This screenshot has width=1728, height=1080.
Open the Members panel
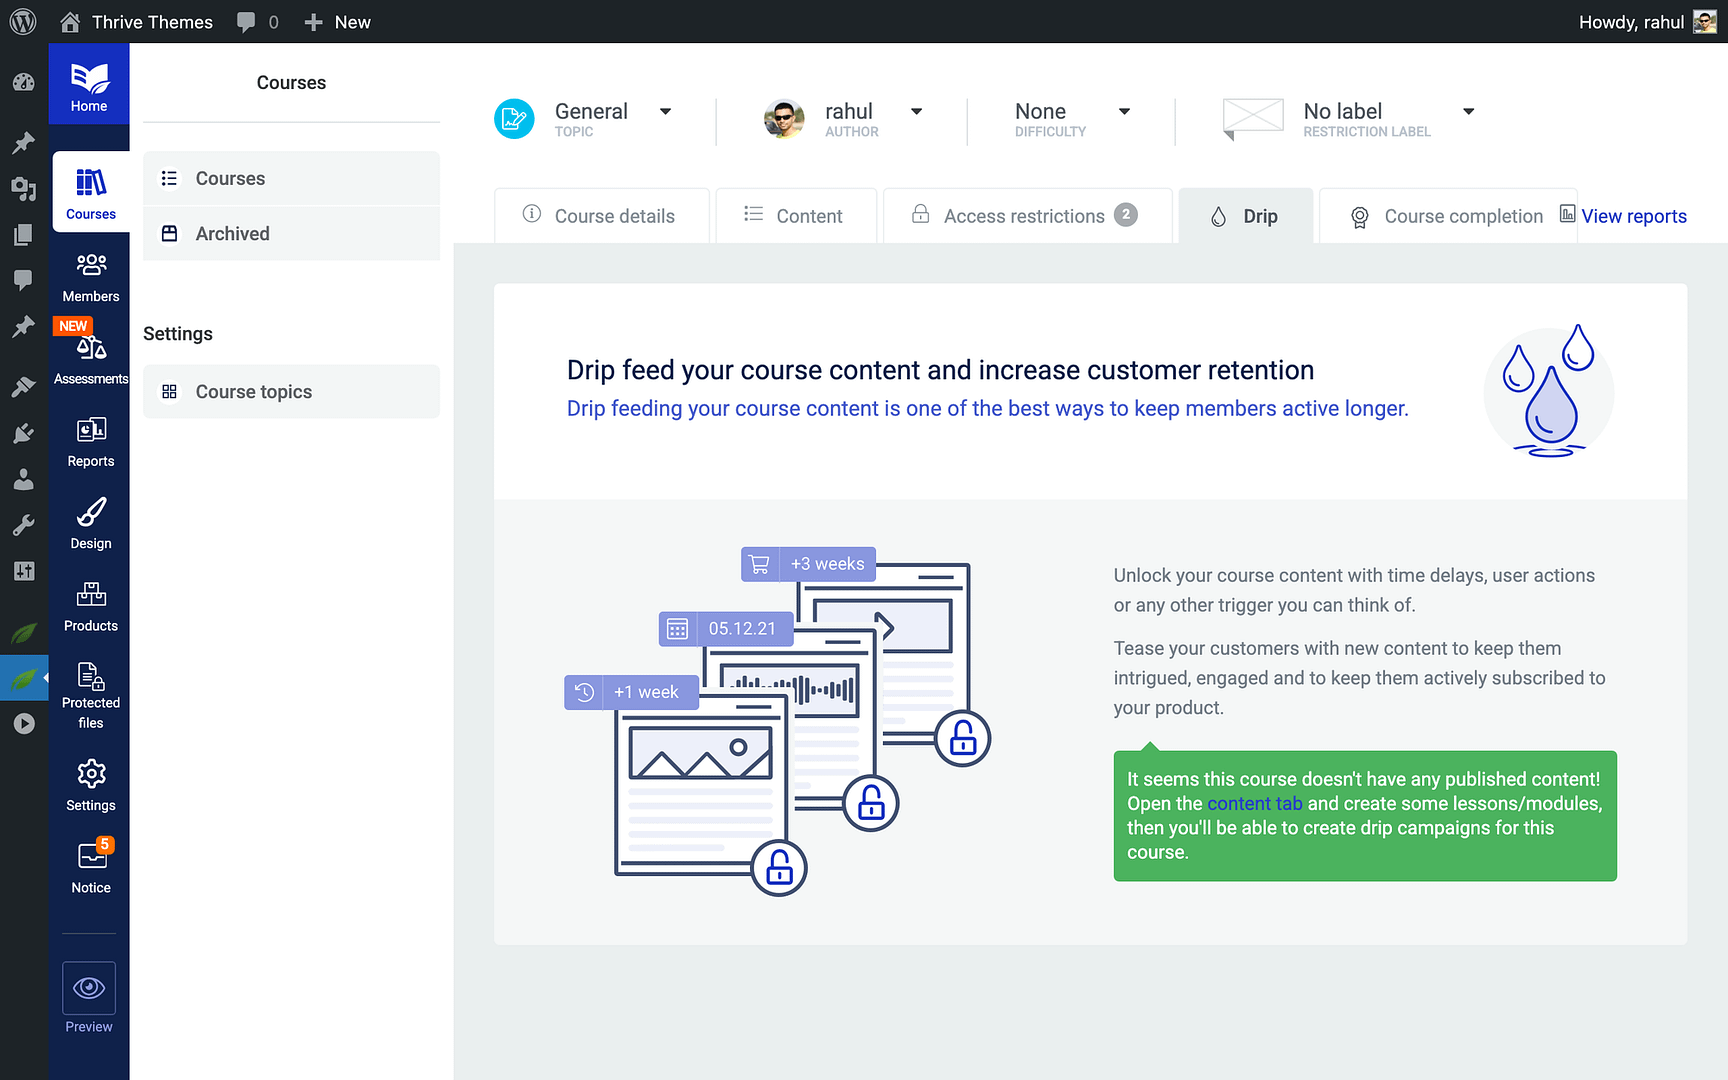pos(90,275)
